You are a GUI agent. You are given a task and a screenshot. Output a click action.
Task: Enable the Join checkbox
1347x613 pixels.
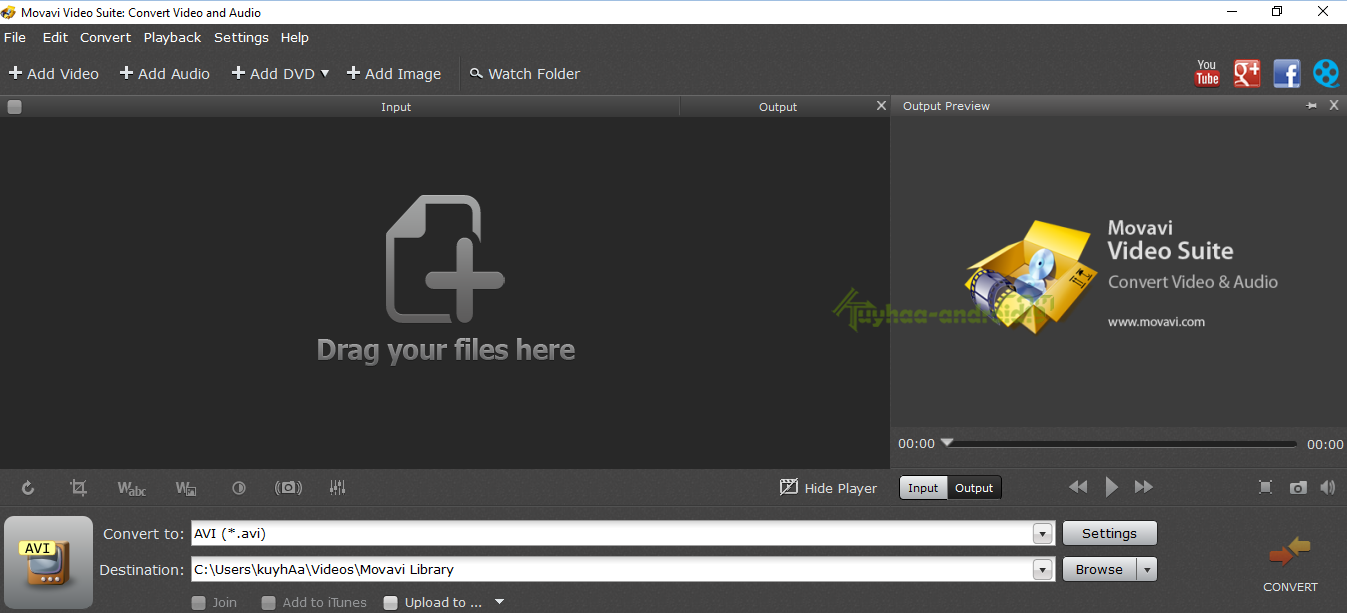pos(199,603)
